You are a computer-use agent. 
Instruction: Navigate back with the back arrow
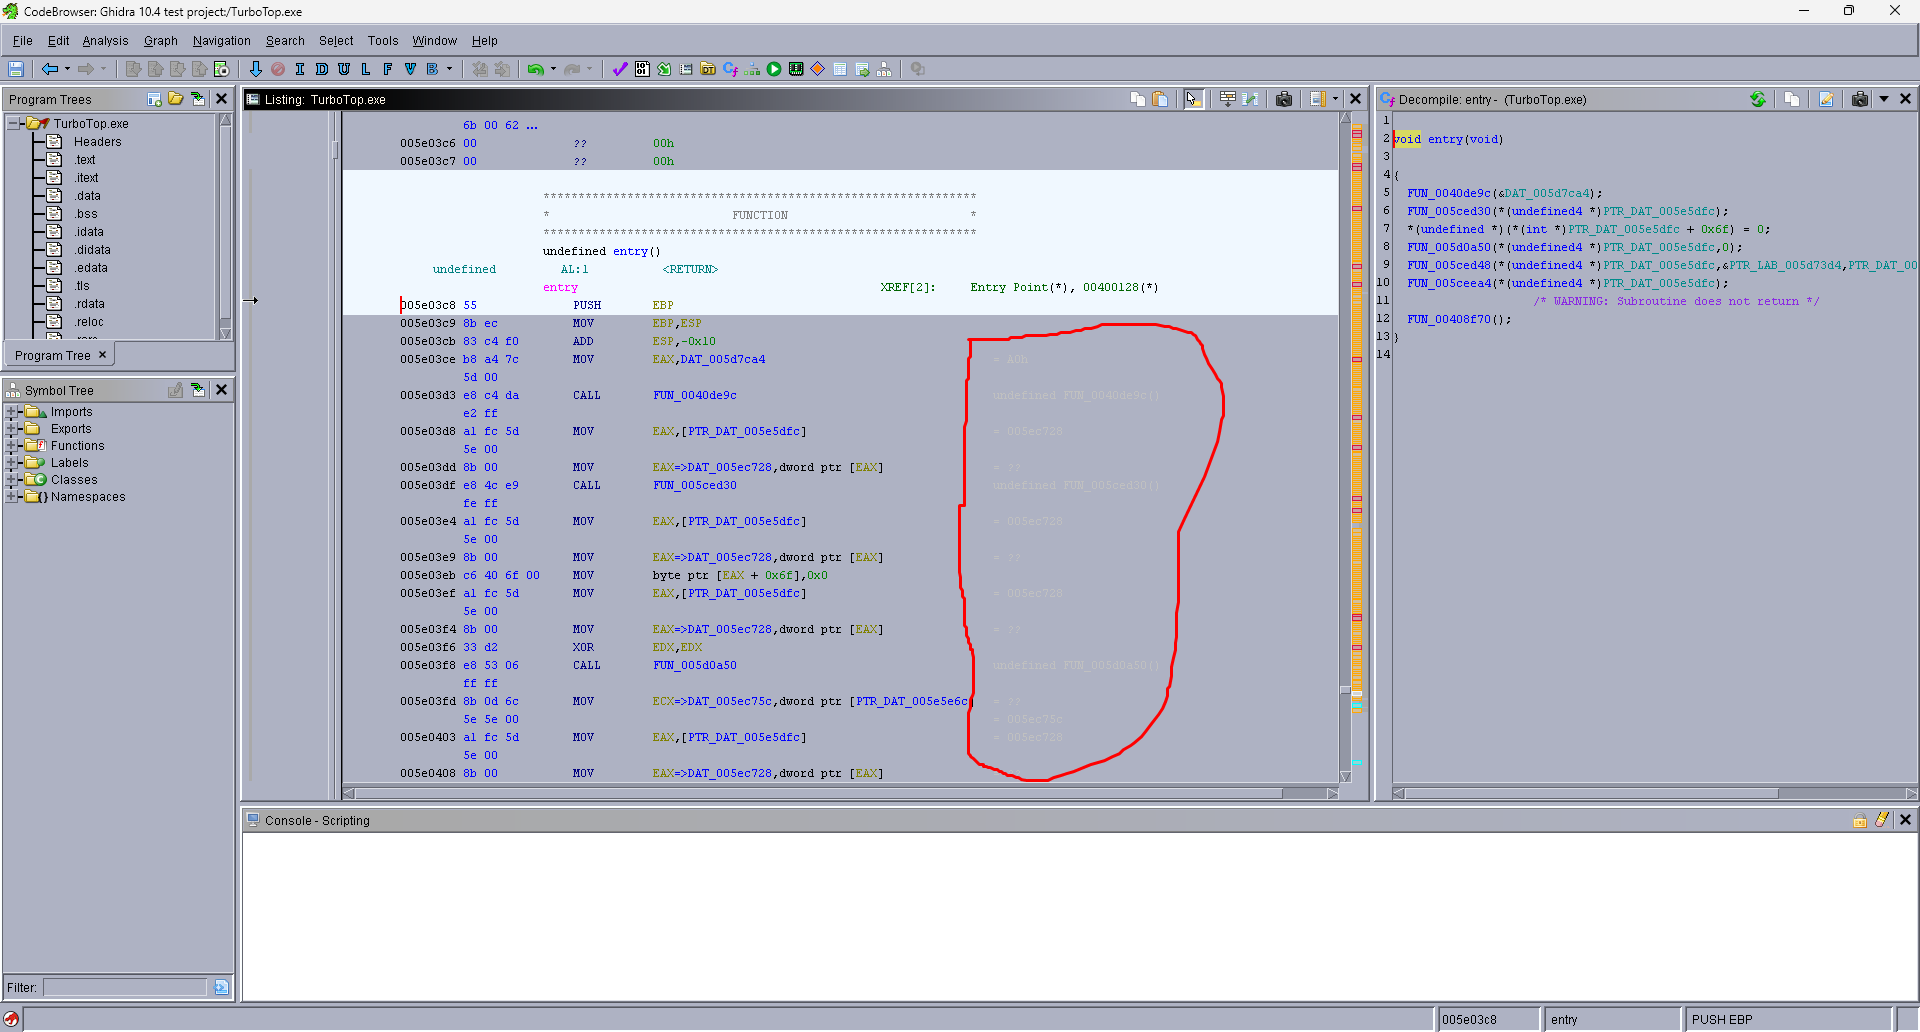pos(50,69)
